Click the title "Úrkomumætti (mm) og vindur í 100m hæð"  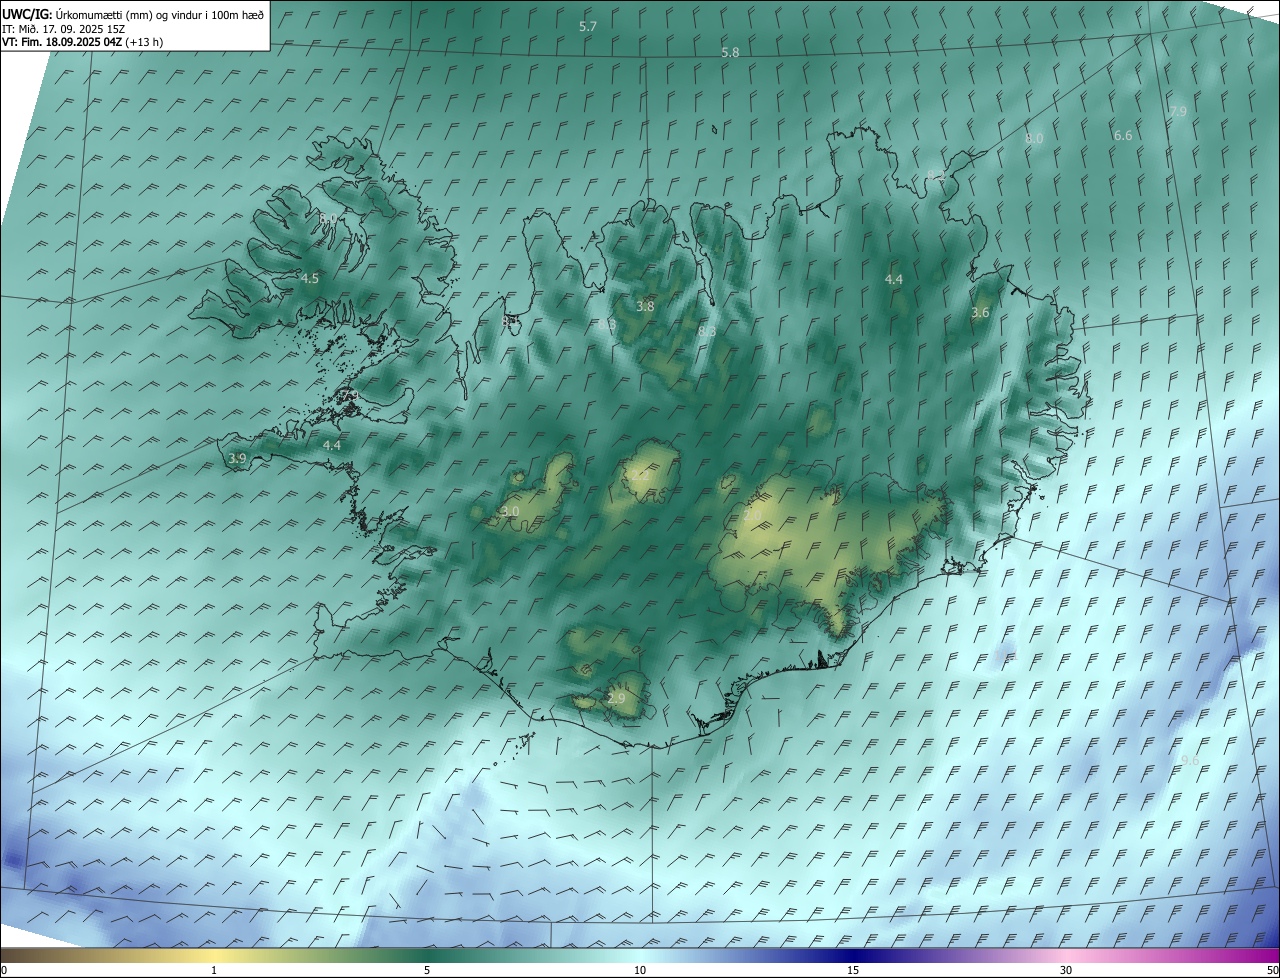tap(160, 14)
